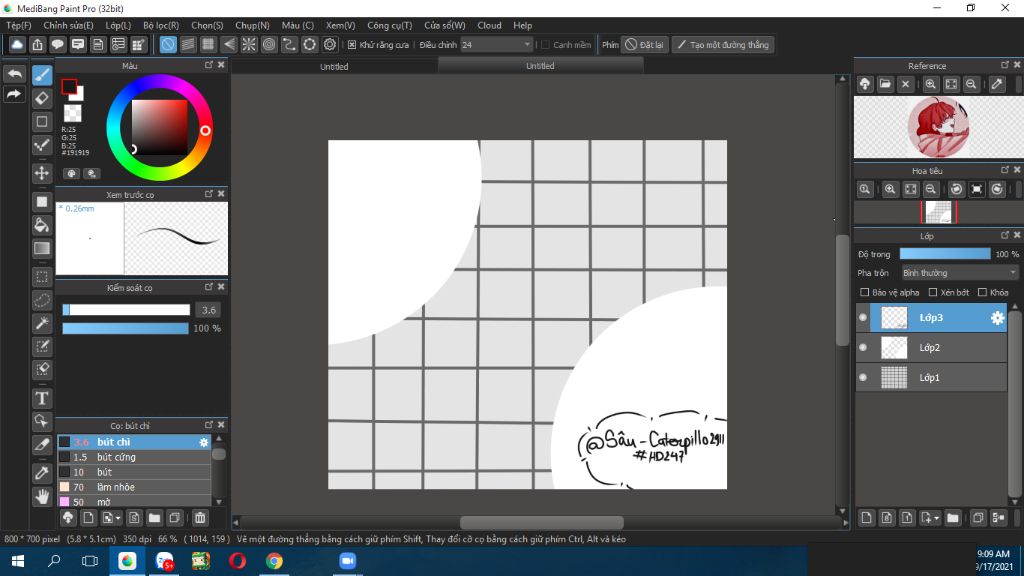Viewport: 1024px width, 576px height.
Task: Select the Bucket fill tool
Action: (42, 225)
